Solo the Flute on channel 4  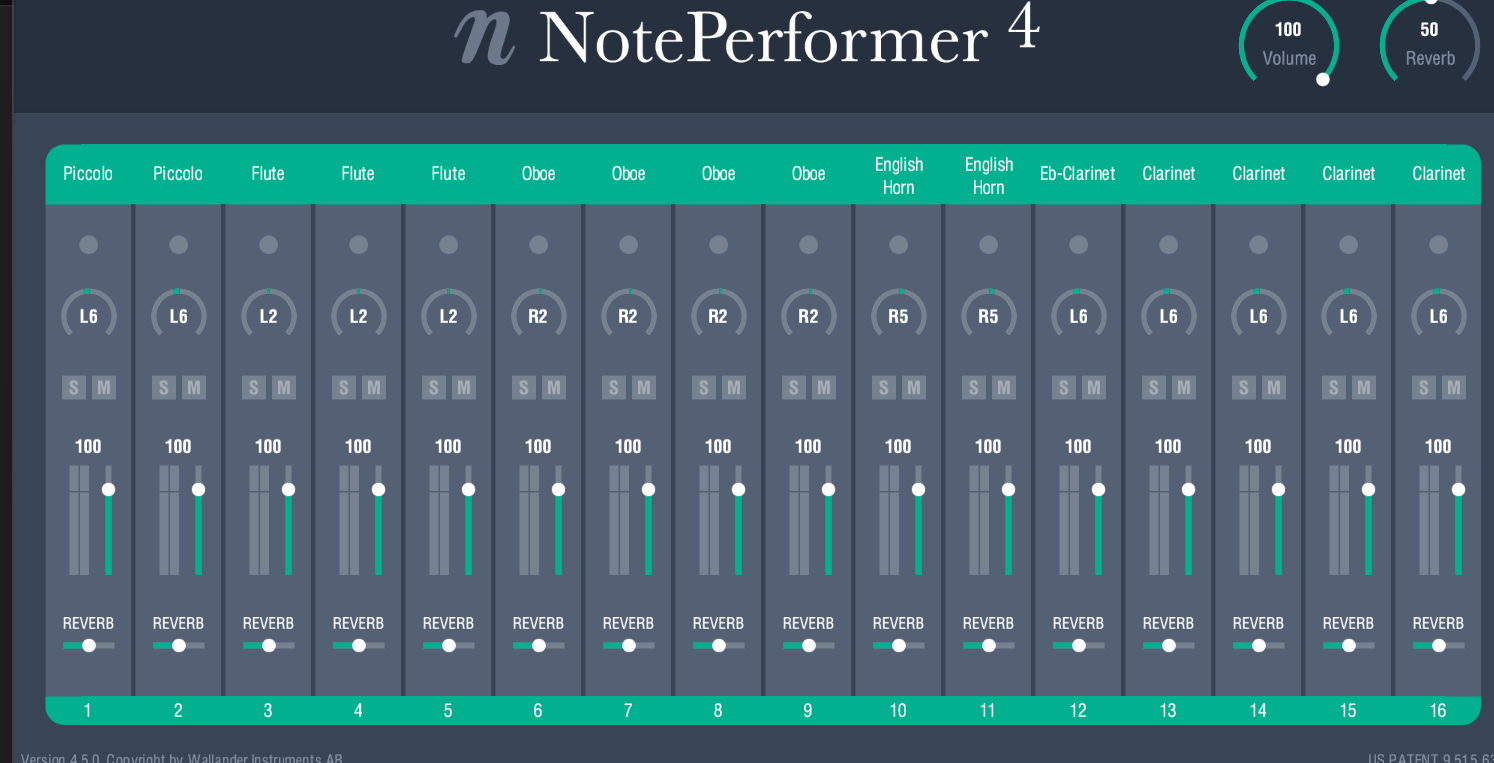[344, 387]
